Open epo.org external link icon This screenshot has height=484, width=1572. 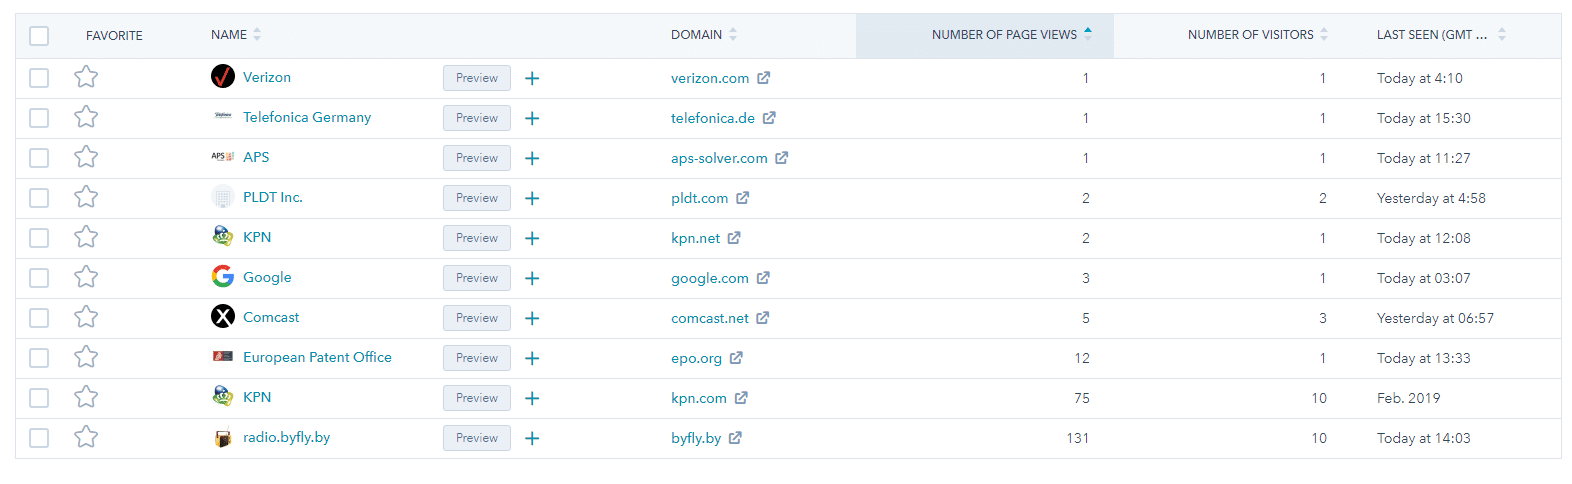(x=736, y=358)
